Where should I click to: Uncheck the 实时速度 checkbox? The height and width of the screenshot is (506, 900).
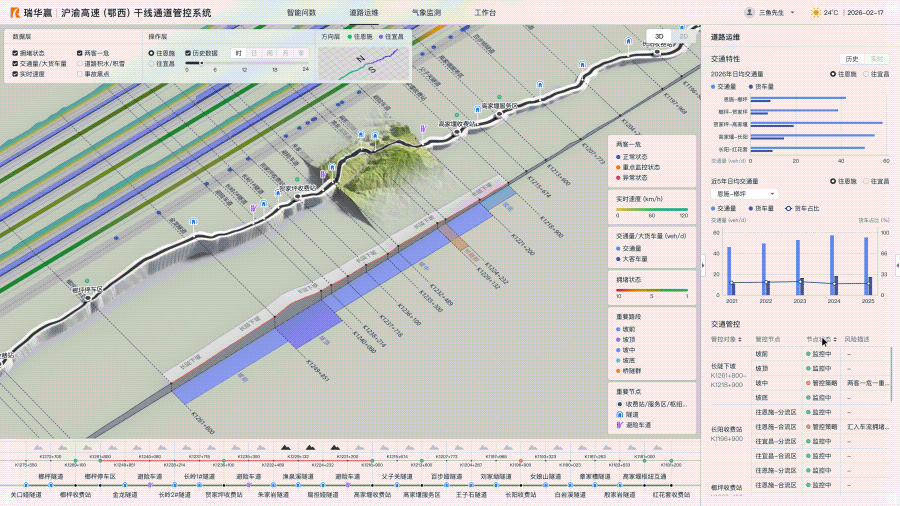coord(15,74)
